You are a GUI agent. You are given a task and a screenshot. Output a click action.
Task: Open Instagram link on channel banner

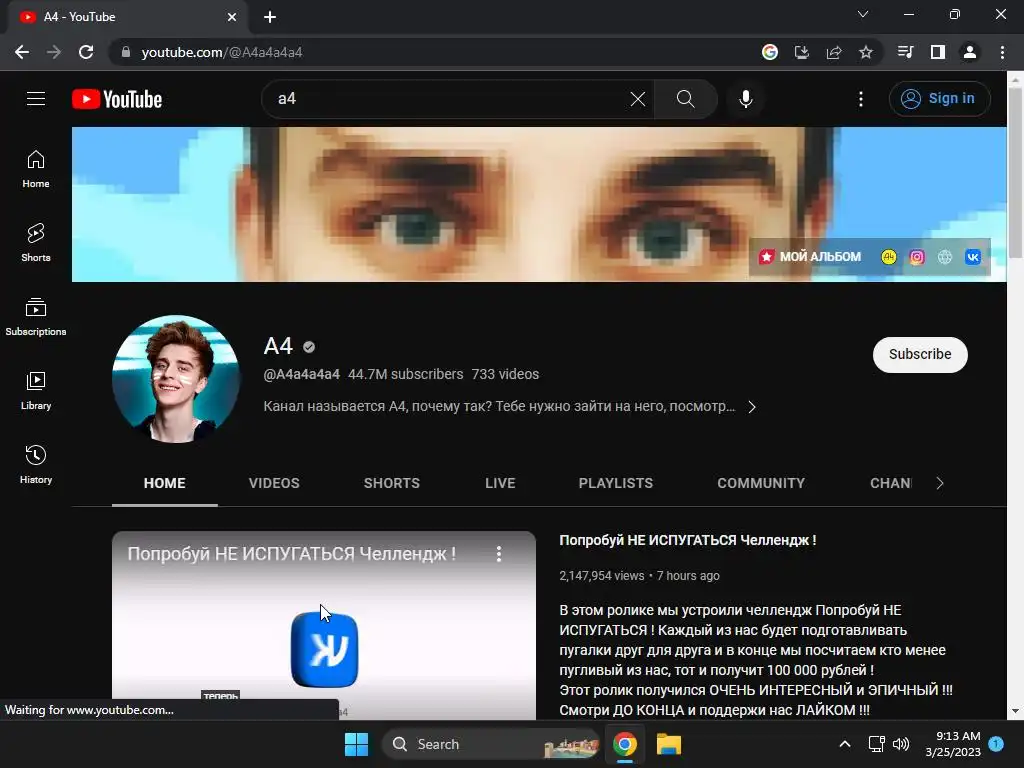(x=917, y=257)
